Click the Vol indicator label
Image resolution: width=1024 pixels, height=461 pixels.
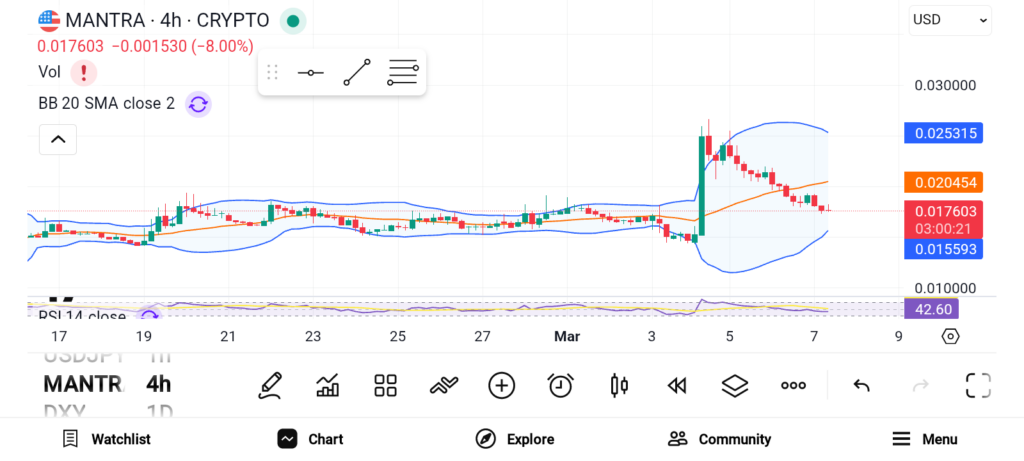click(x=50, y=72)
